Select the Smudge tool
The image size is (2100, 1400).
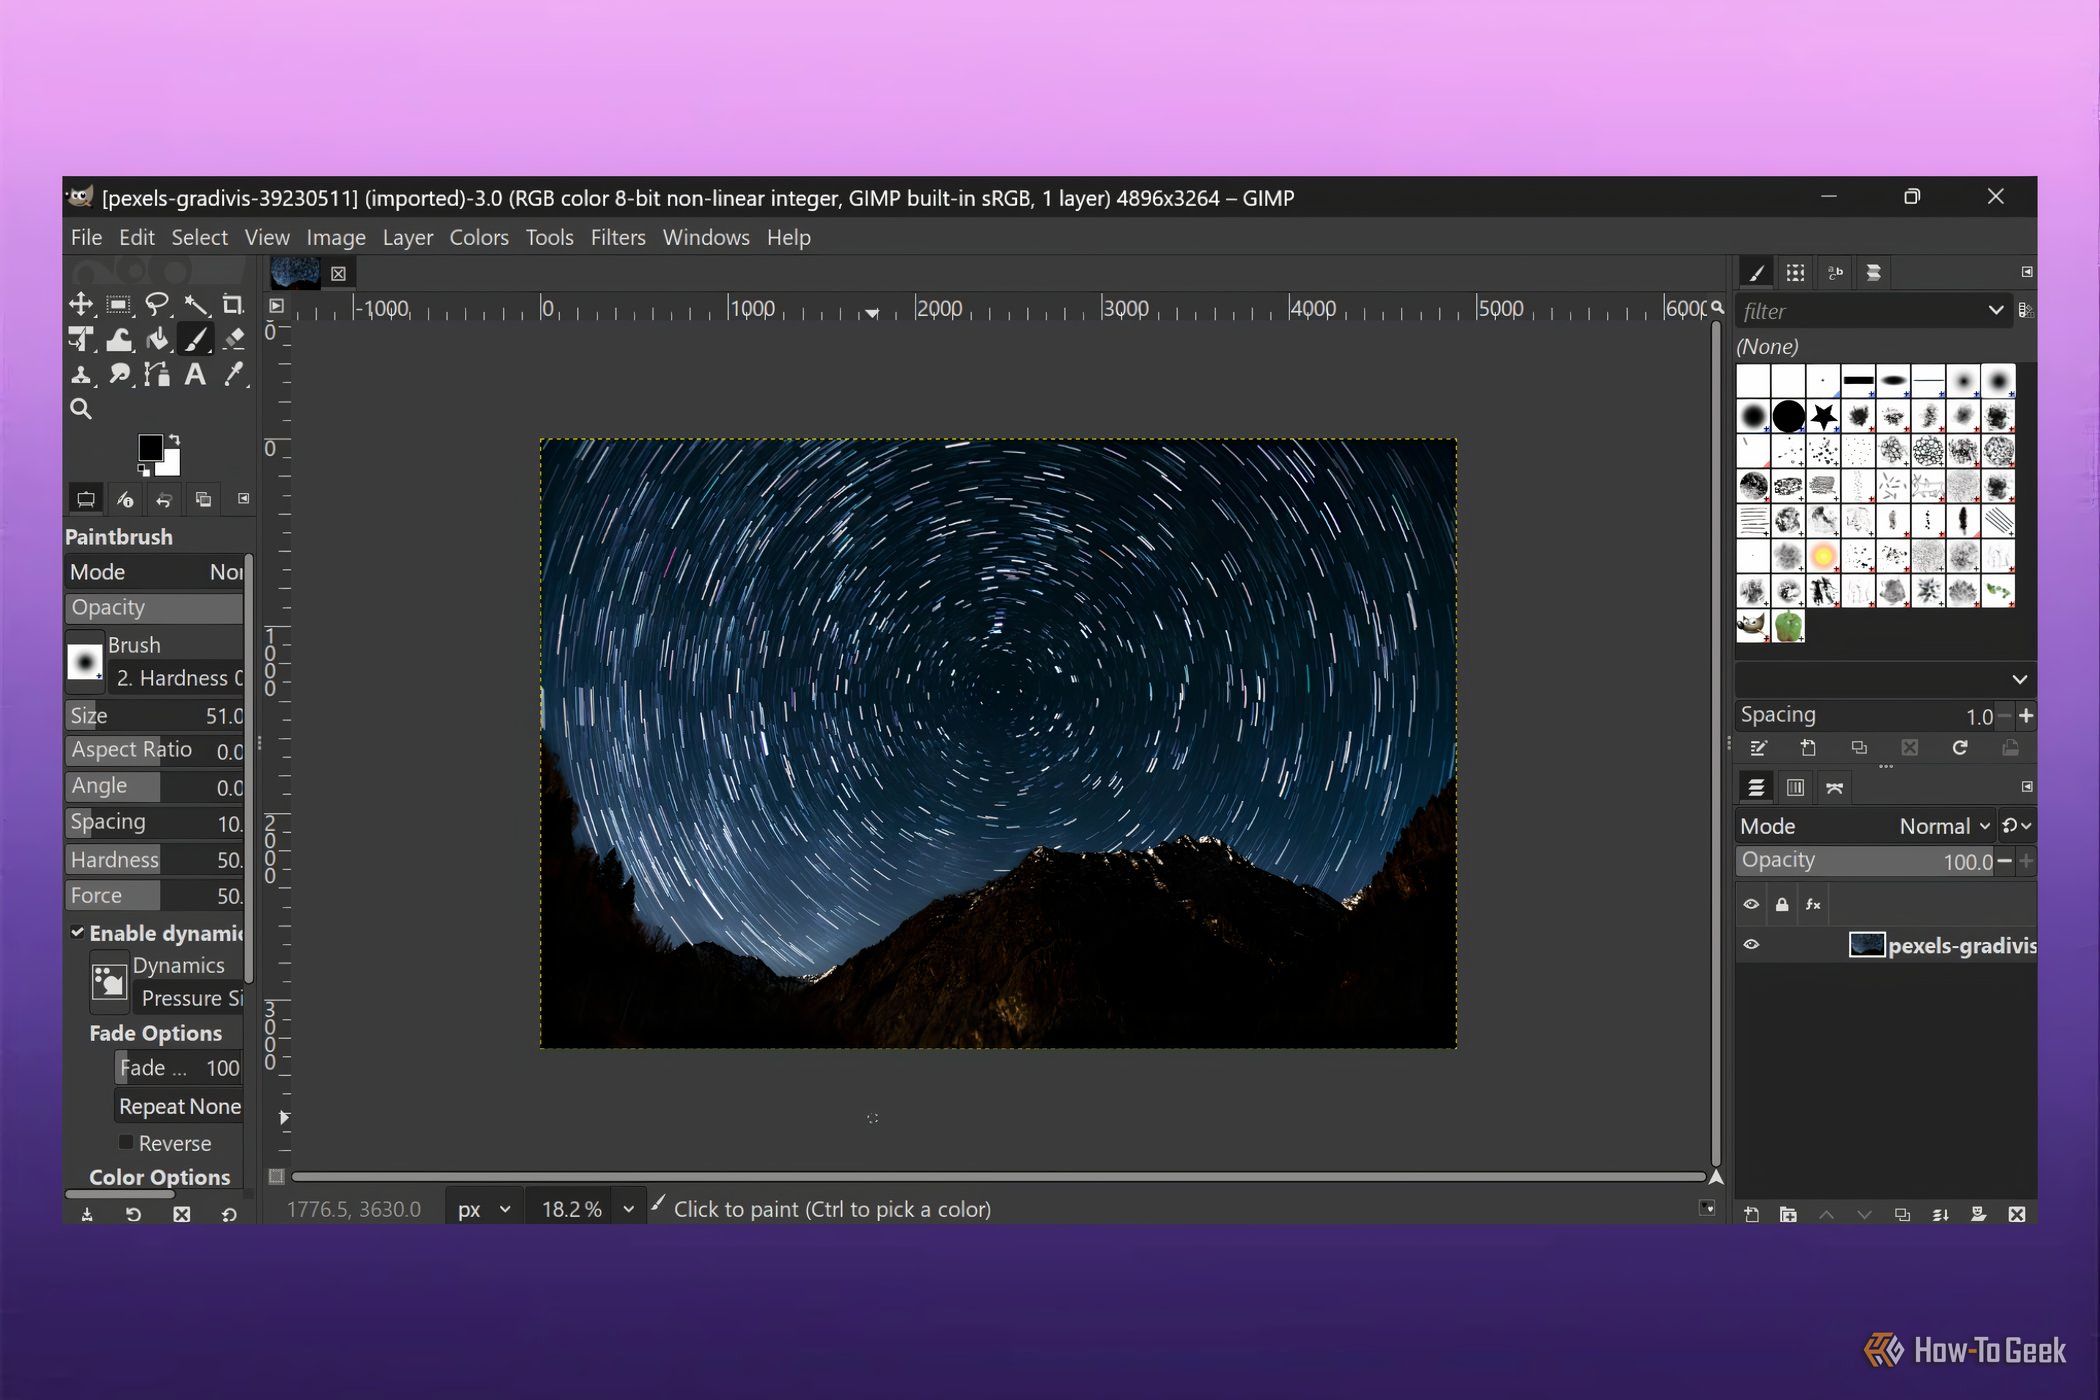click(x=119, y=375)
